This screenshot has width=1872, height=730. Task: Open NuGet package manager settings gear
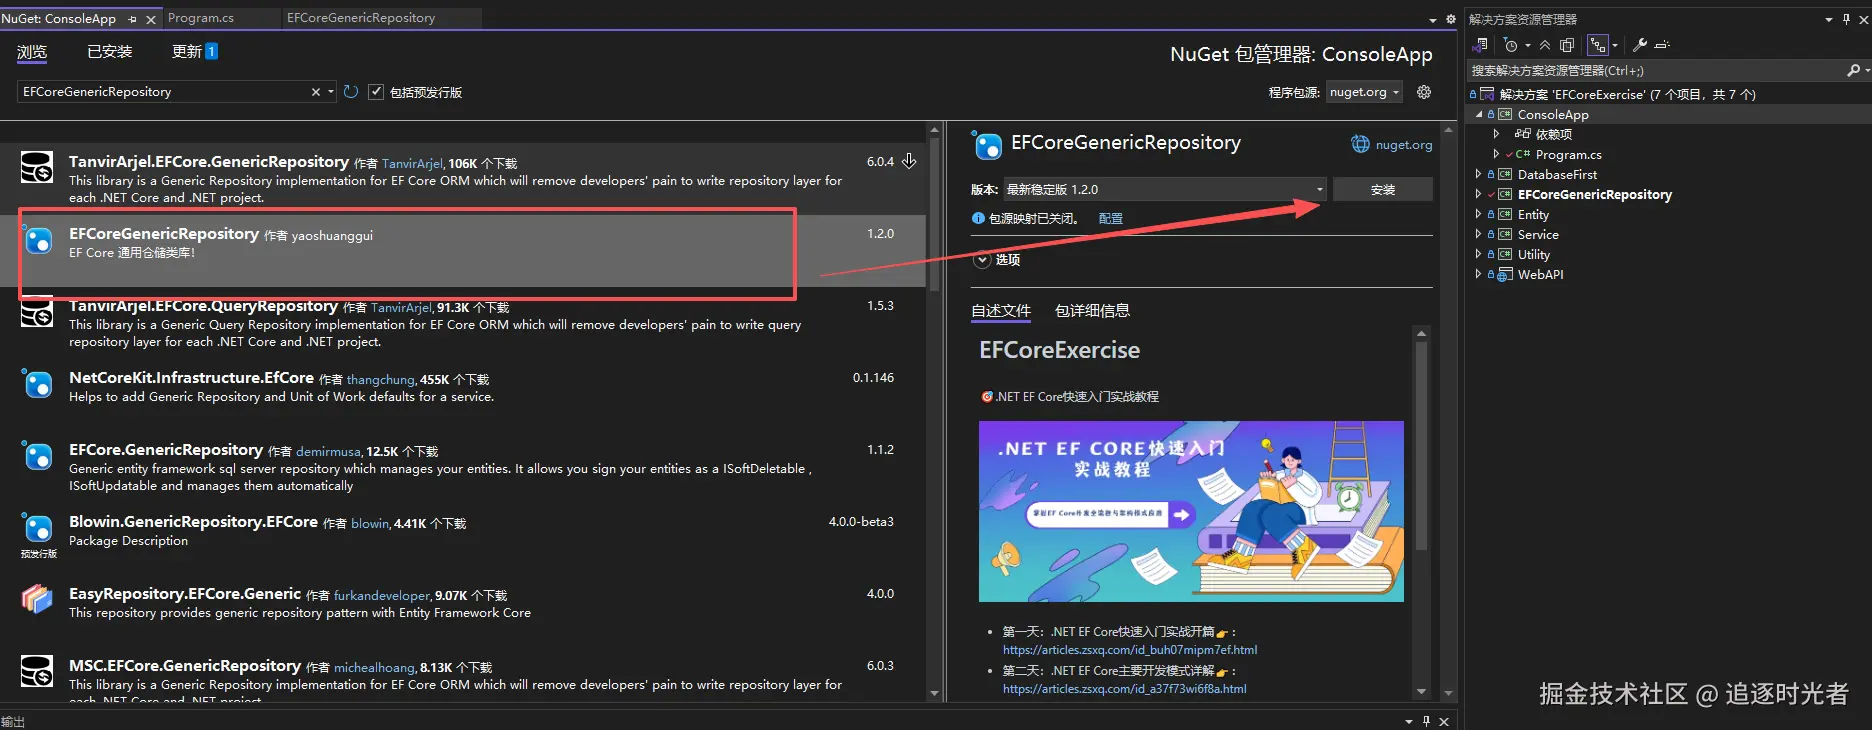tap(1424, 92)
